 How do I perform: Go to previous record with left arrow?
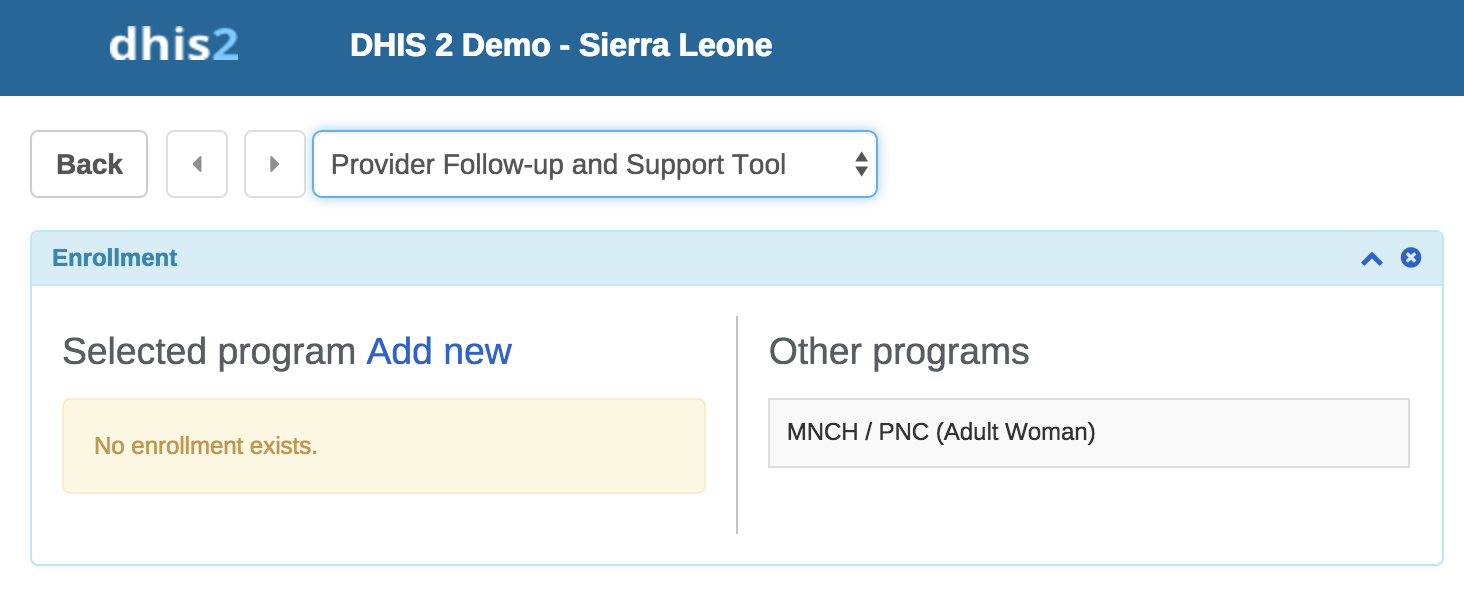tap(197, 164)
